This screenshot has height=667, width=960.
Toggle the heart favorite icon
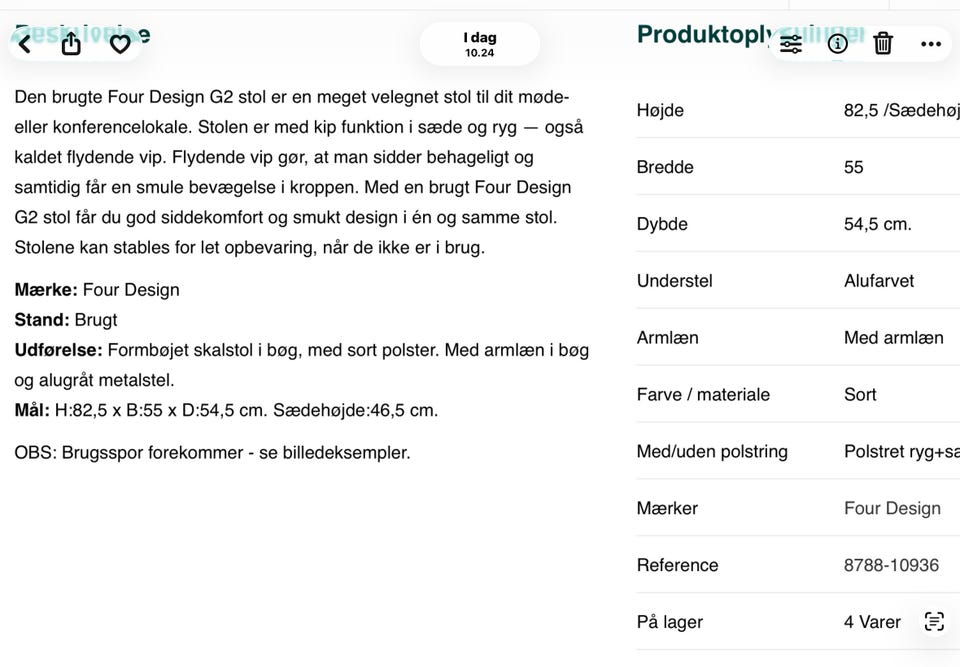tap(120, 44)
